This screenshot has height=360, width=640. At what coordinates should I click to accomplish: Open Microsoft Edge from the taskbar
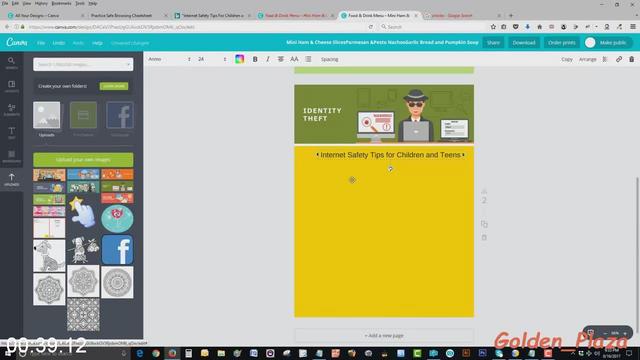coord(140,353)
